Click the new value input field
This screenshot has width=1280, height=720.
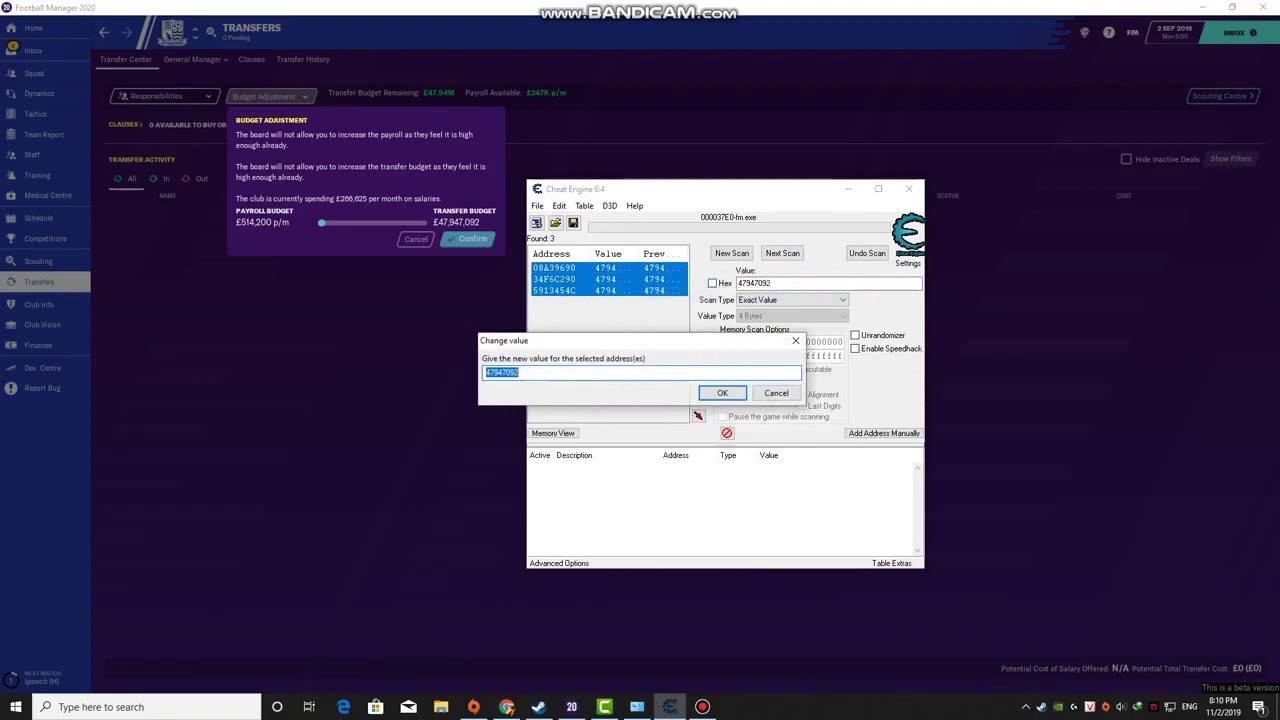(x=642, y=372)
